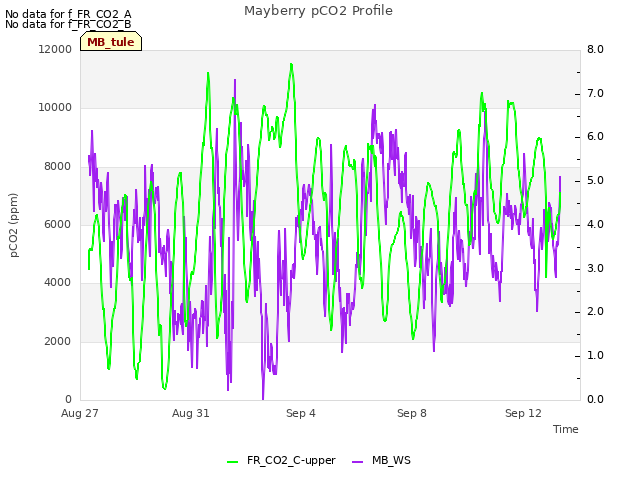
Task: Click the 3.0 right axis tick label
Action: pos(595,269)
